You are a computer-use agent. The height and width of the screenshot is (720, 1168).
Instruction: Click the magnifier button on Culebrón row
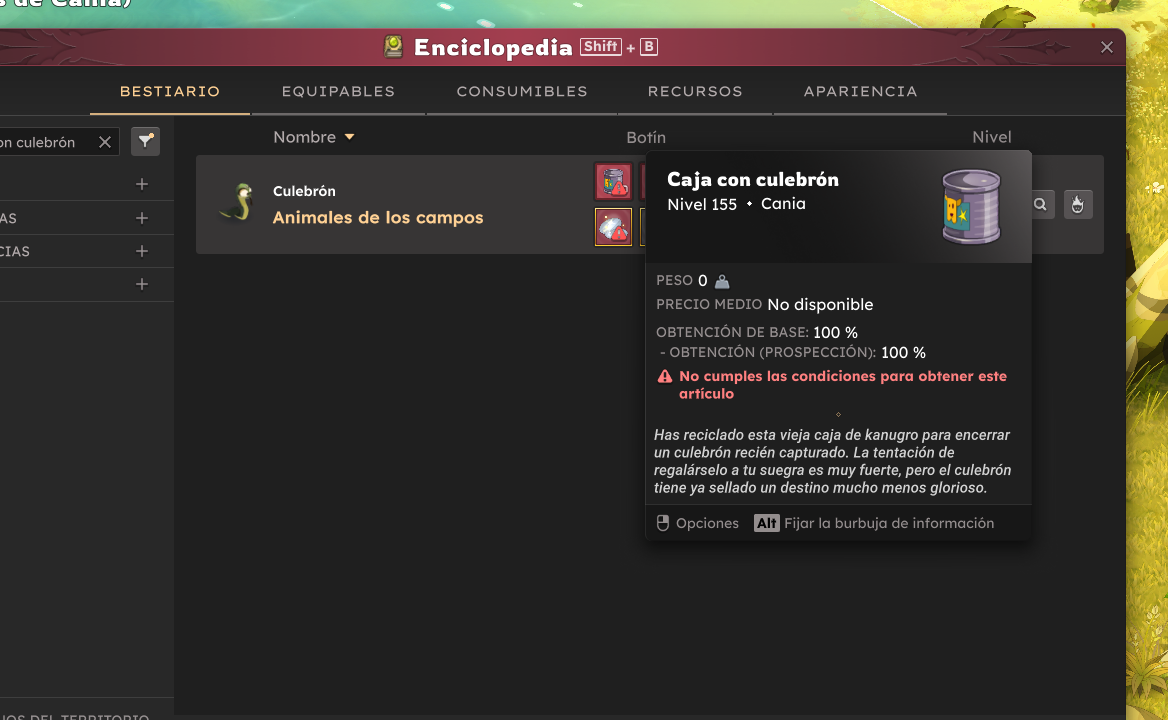click(1040, 205)
